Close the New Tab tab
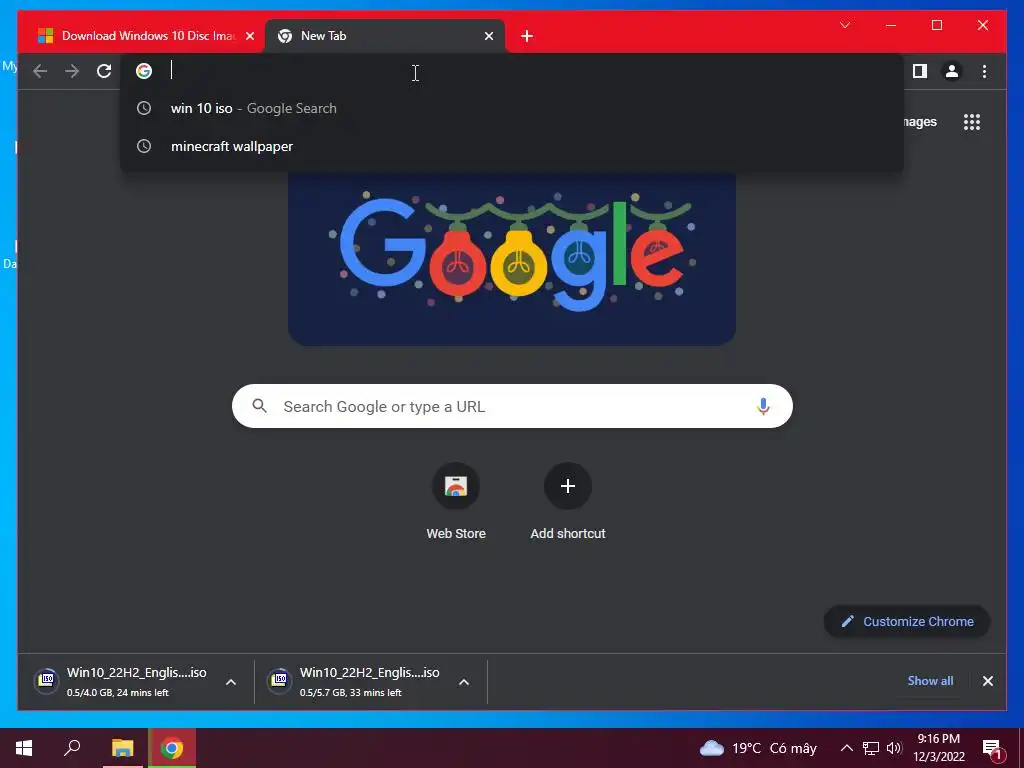The width and height of the screenshot is (1024, 768). (488, 36)
